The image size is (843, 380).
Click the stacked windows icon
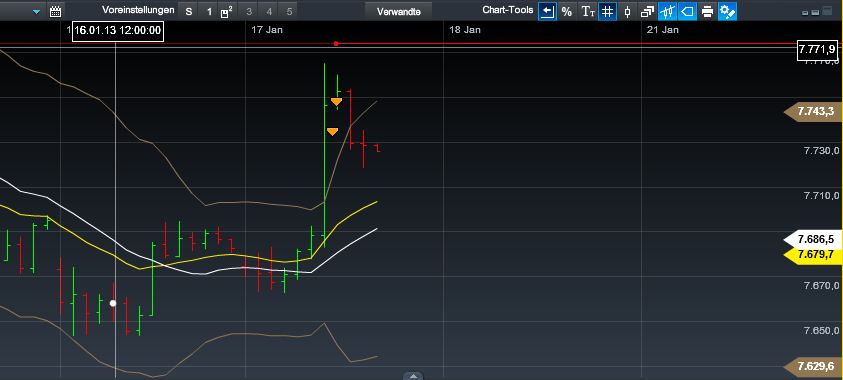[x=647, y=11]
